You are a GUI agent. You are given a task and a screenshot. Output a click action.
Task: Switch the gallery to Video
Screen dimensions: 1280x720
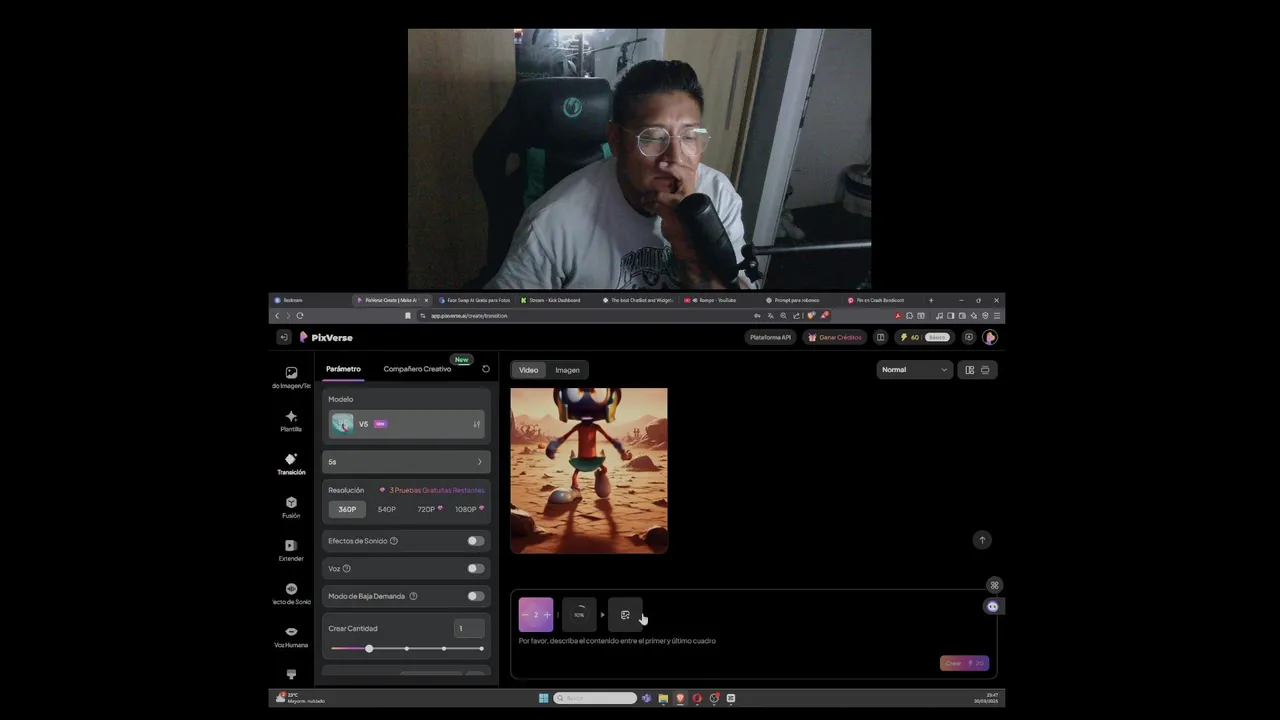[528, 370]
